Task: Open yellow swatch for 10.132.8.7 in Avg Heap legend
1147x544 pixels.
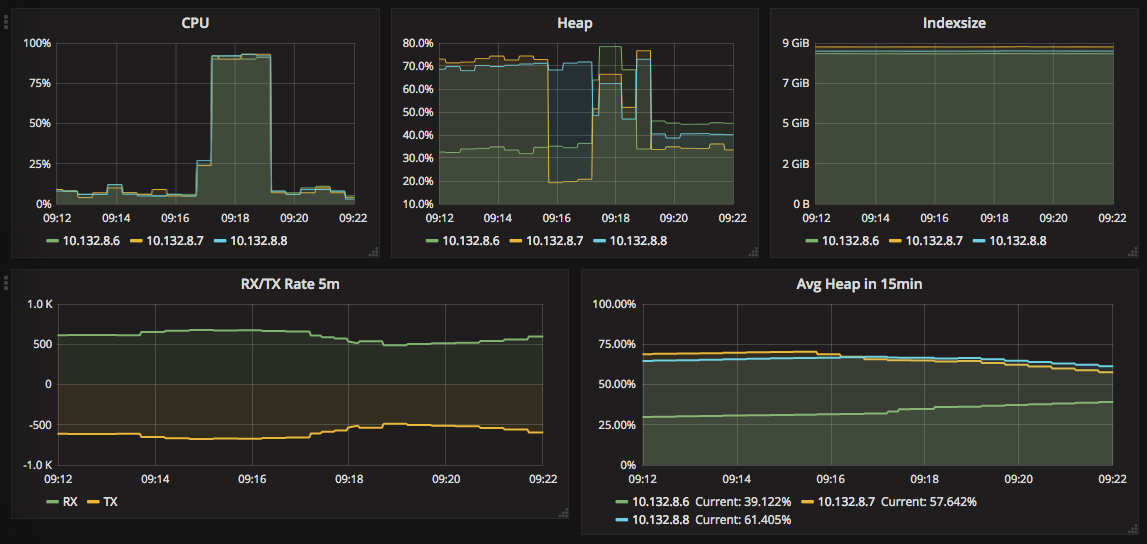Action: click(808, 502)
